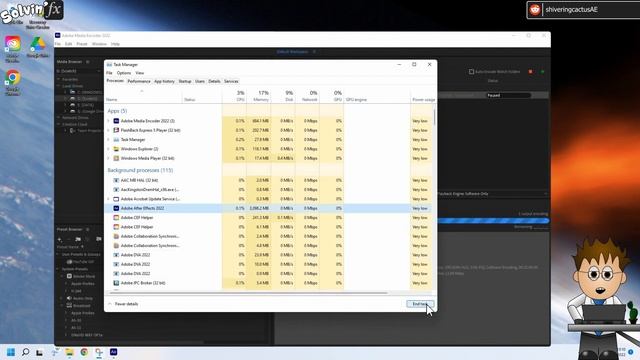Click the blue encoding progress bar
This screenshot has height=360, width=640.
pyautogui.click(x=493, y=220)
